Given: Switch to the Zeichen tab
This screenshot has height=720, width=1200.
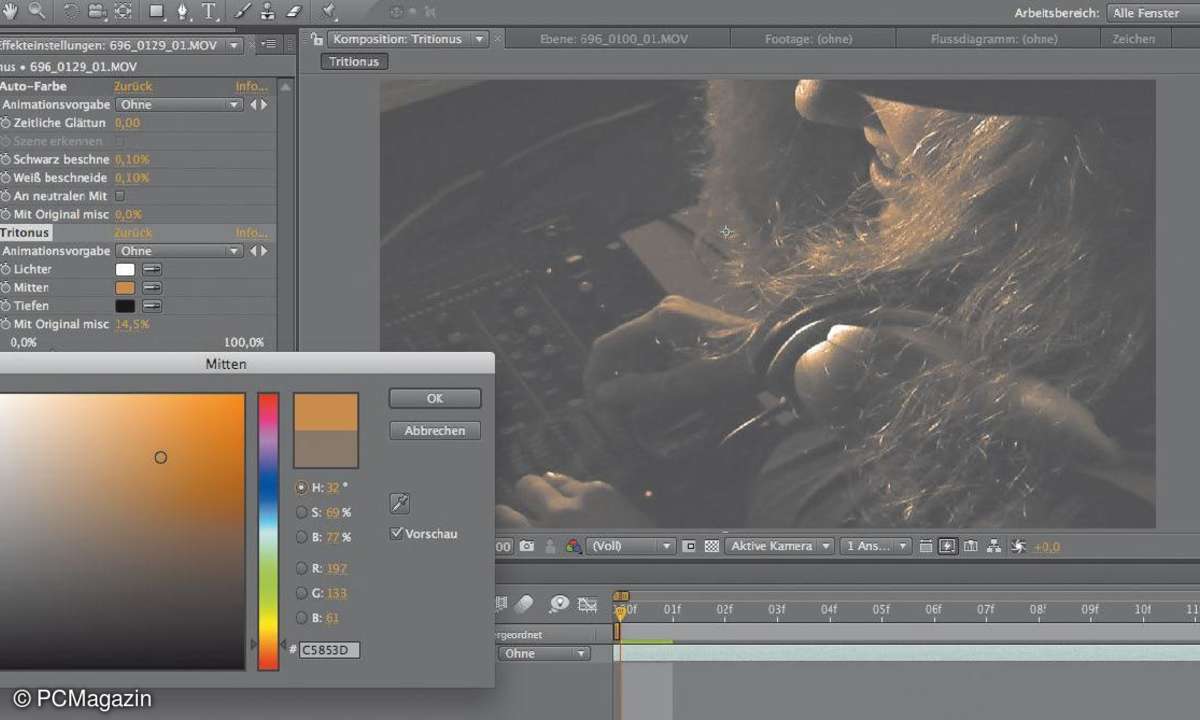Looking at the screenshot, I should click(x=1134, y=39).
